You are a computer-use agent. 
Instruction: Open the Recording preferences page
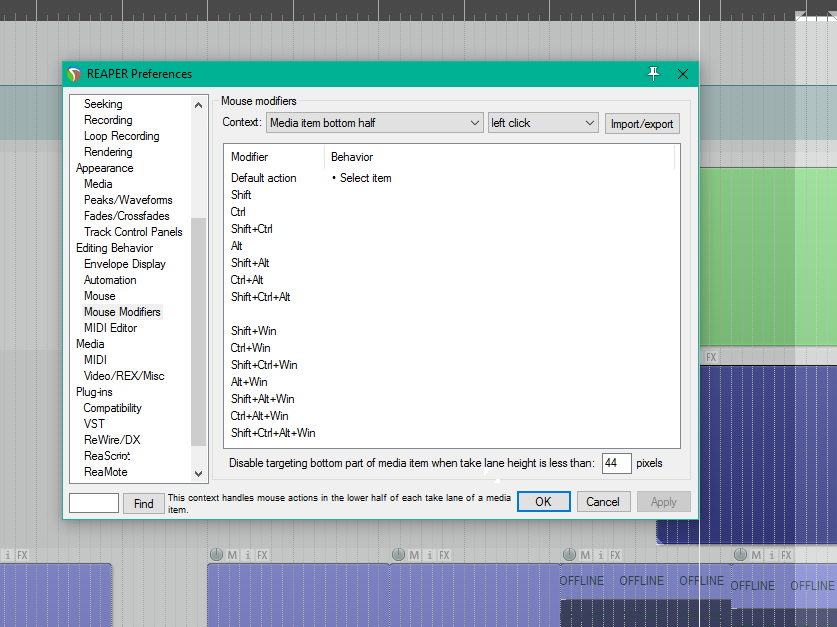click(108, 120)
